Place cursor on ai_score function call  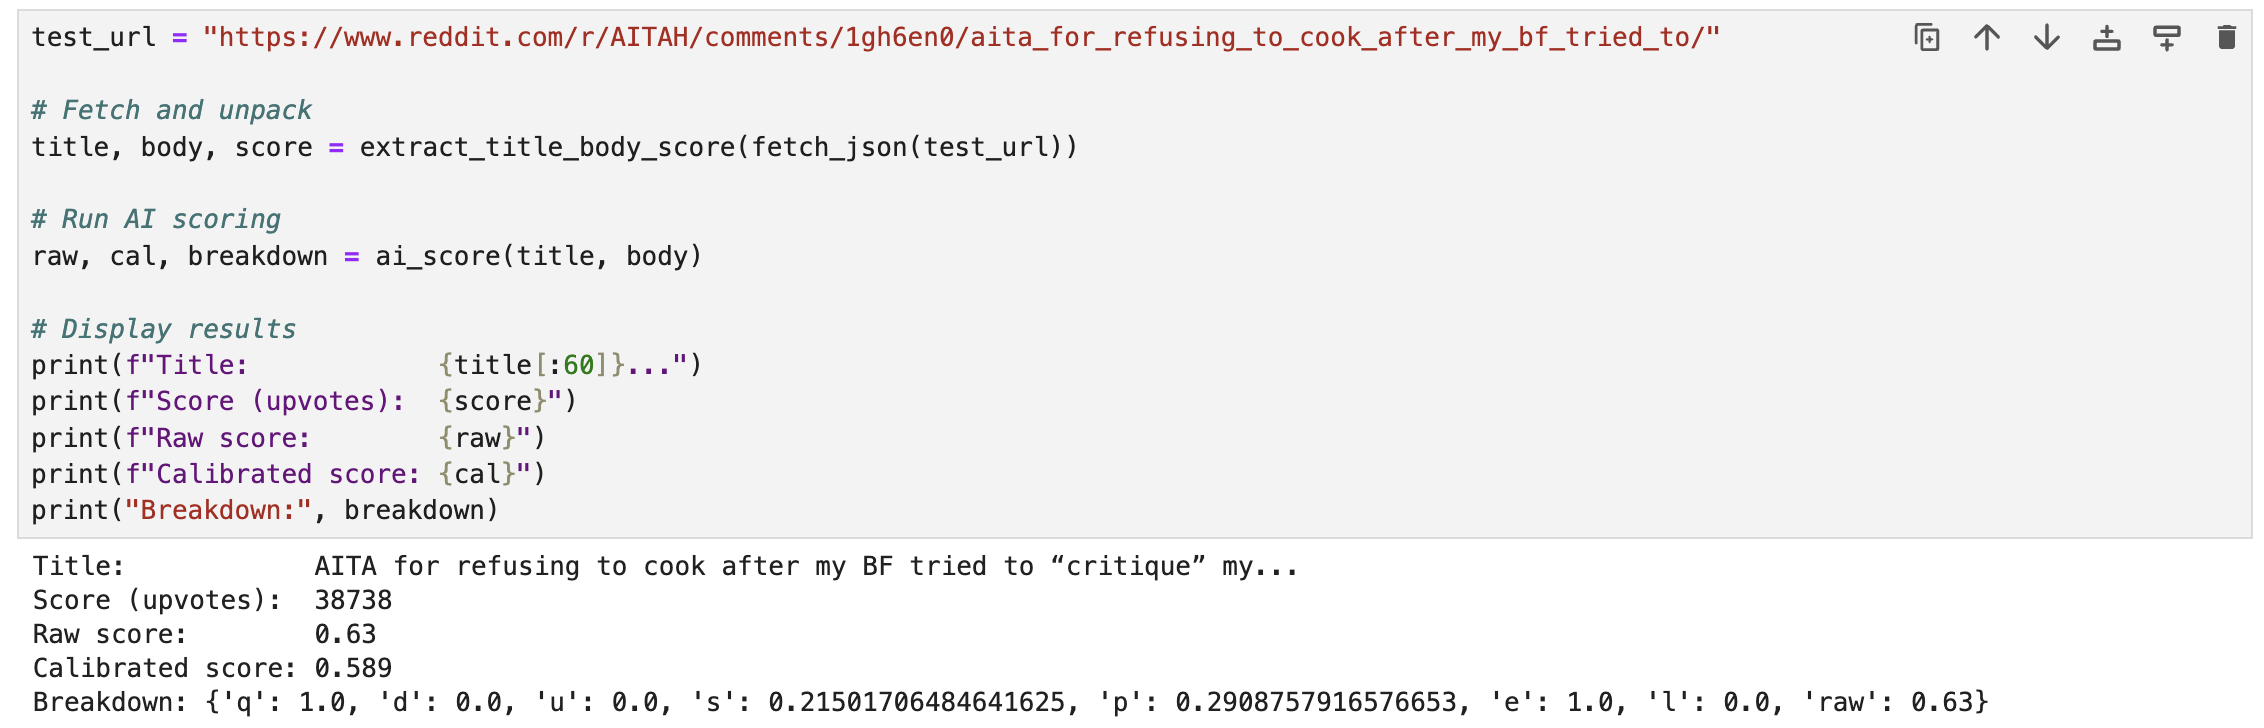(438, 256)
